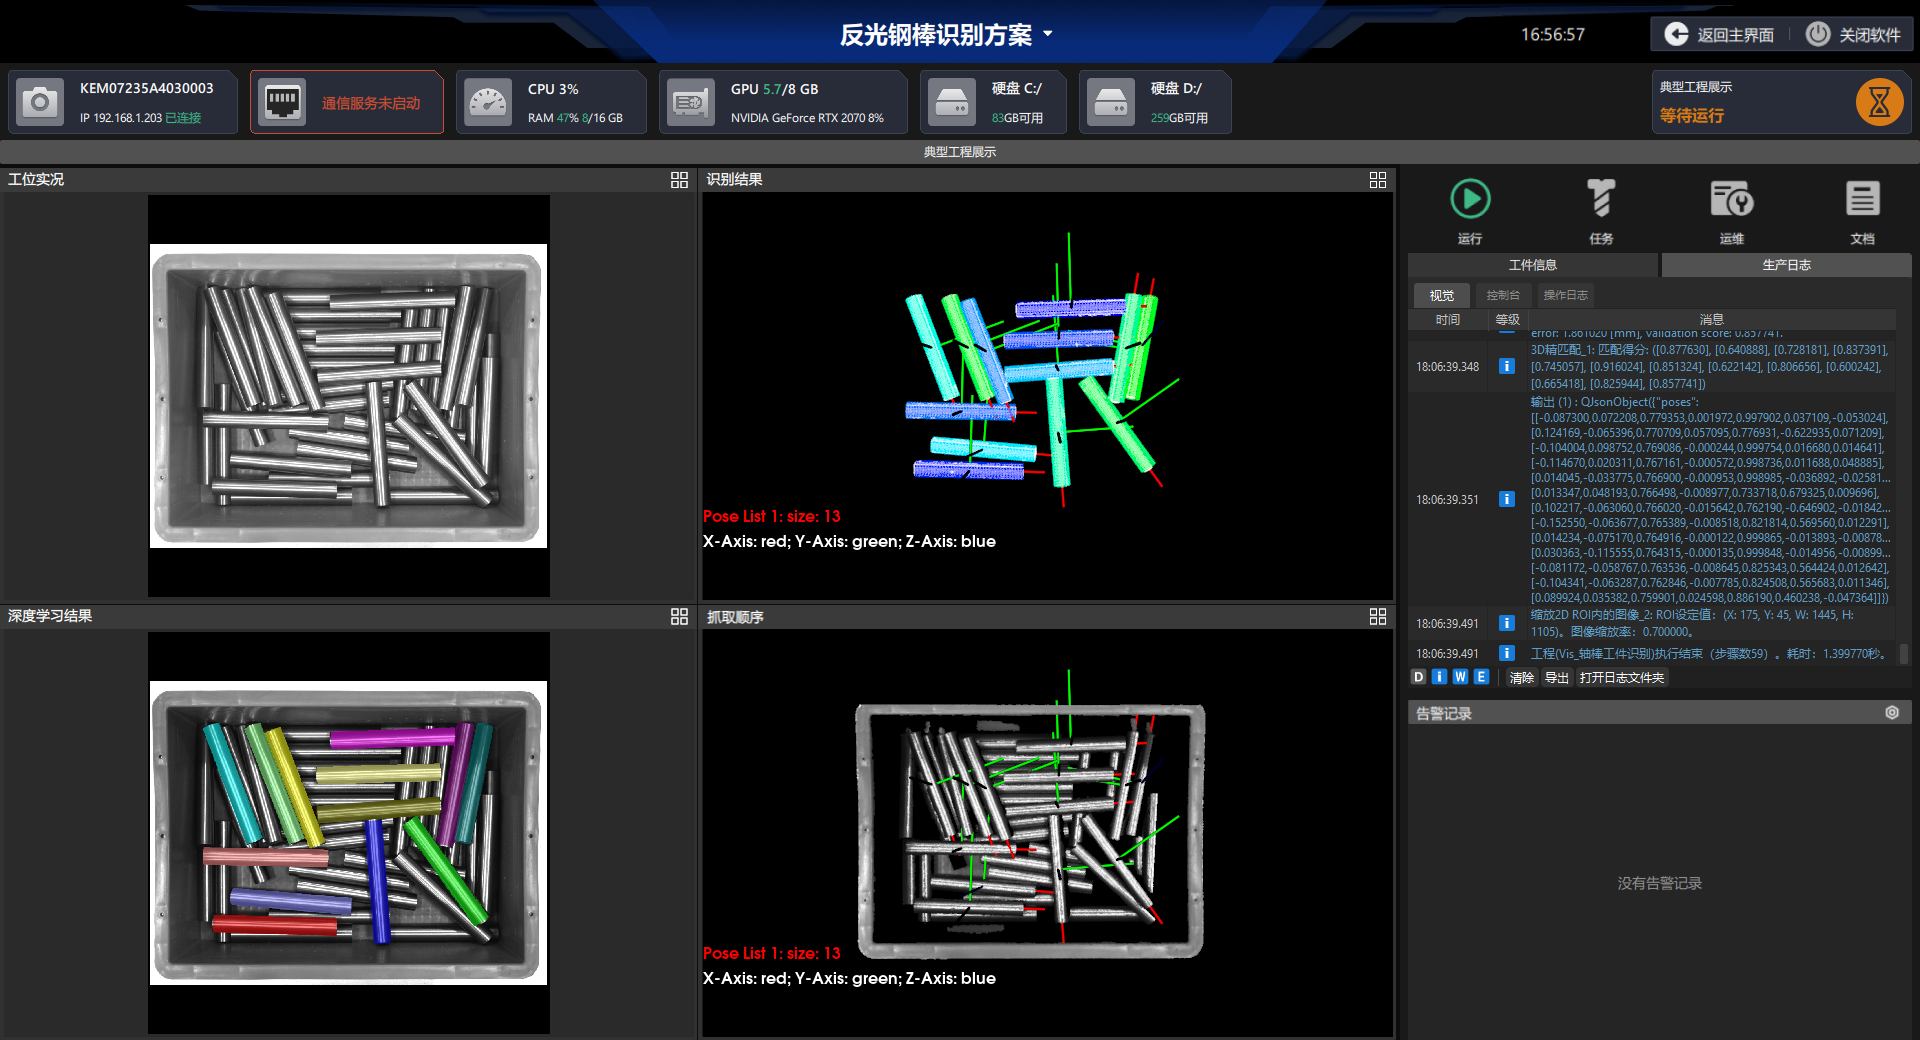The image size is (1920, 1040).
Task: Open the 文档 (Documents) icon
Action: pos(1862,199)
